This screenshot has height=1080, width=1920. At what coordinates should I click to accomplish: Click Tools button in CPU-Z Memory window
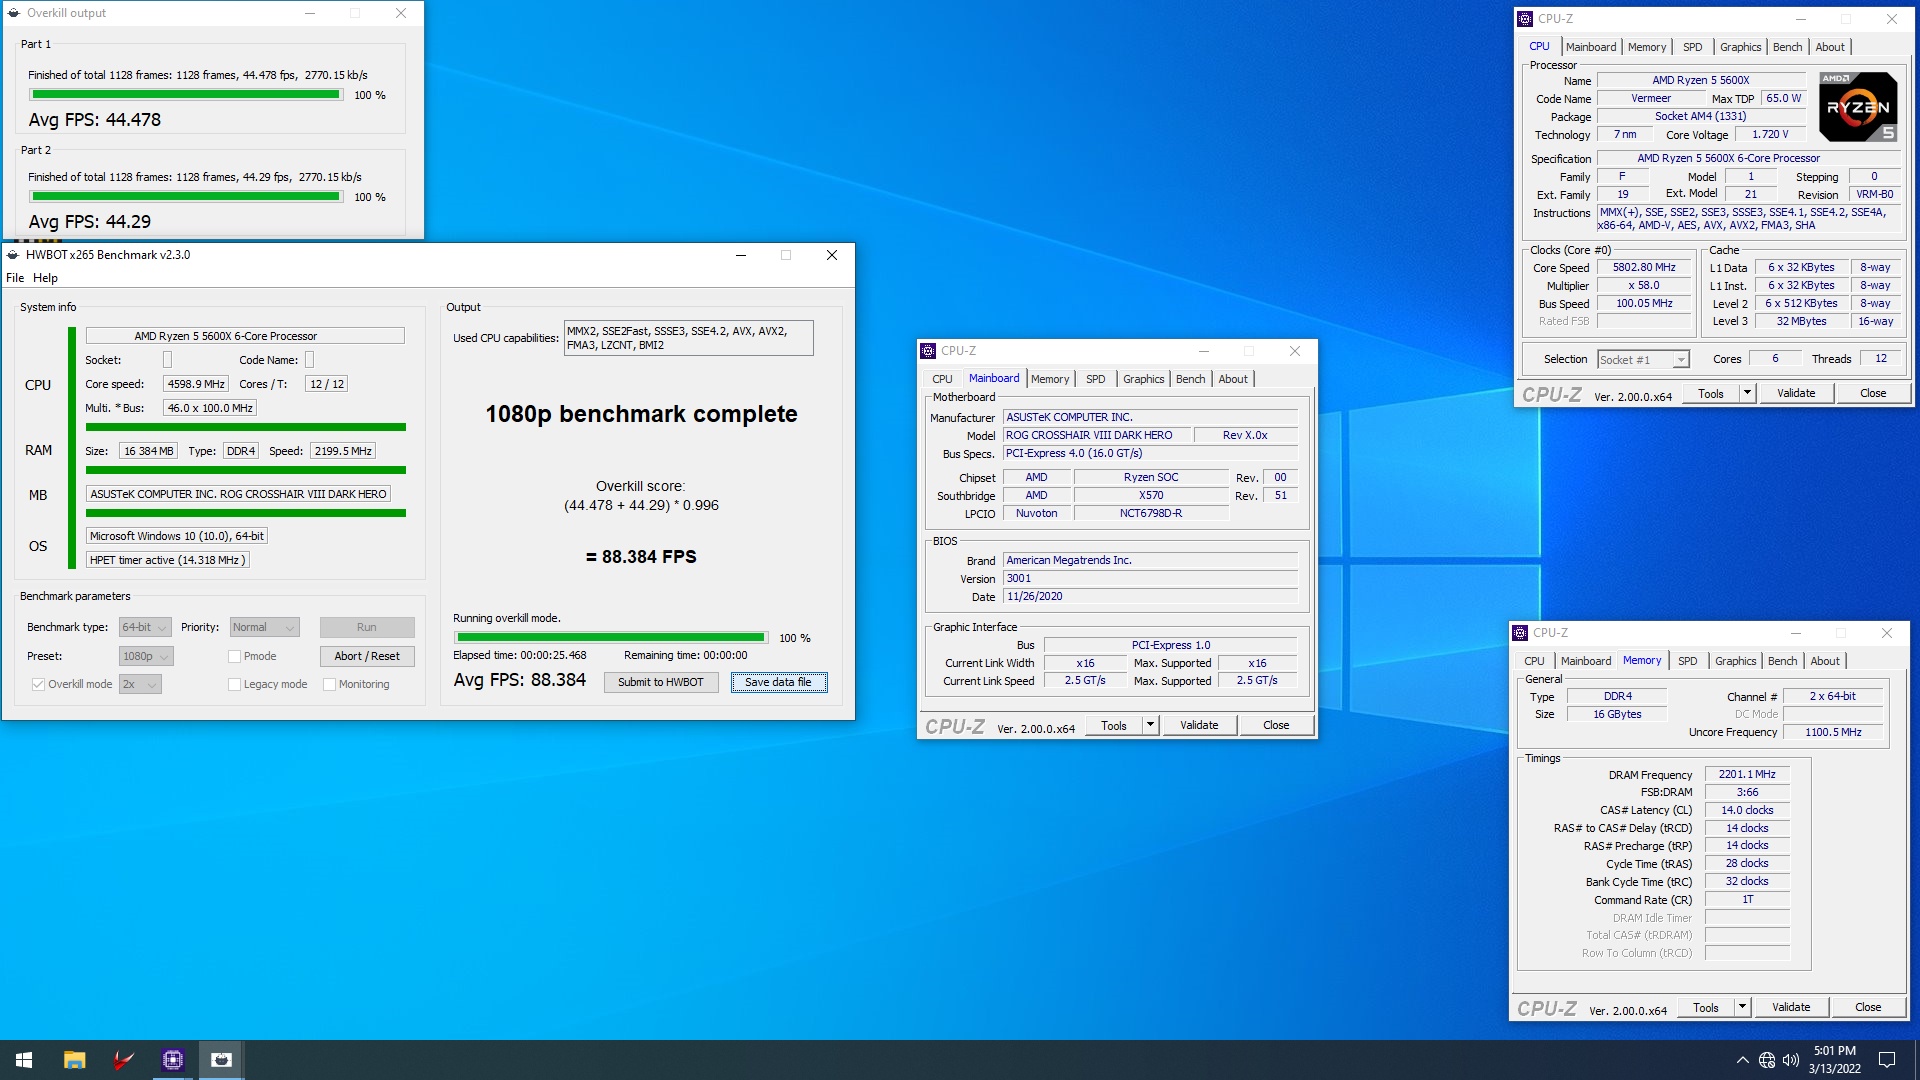point(1706,1008)
